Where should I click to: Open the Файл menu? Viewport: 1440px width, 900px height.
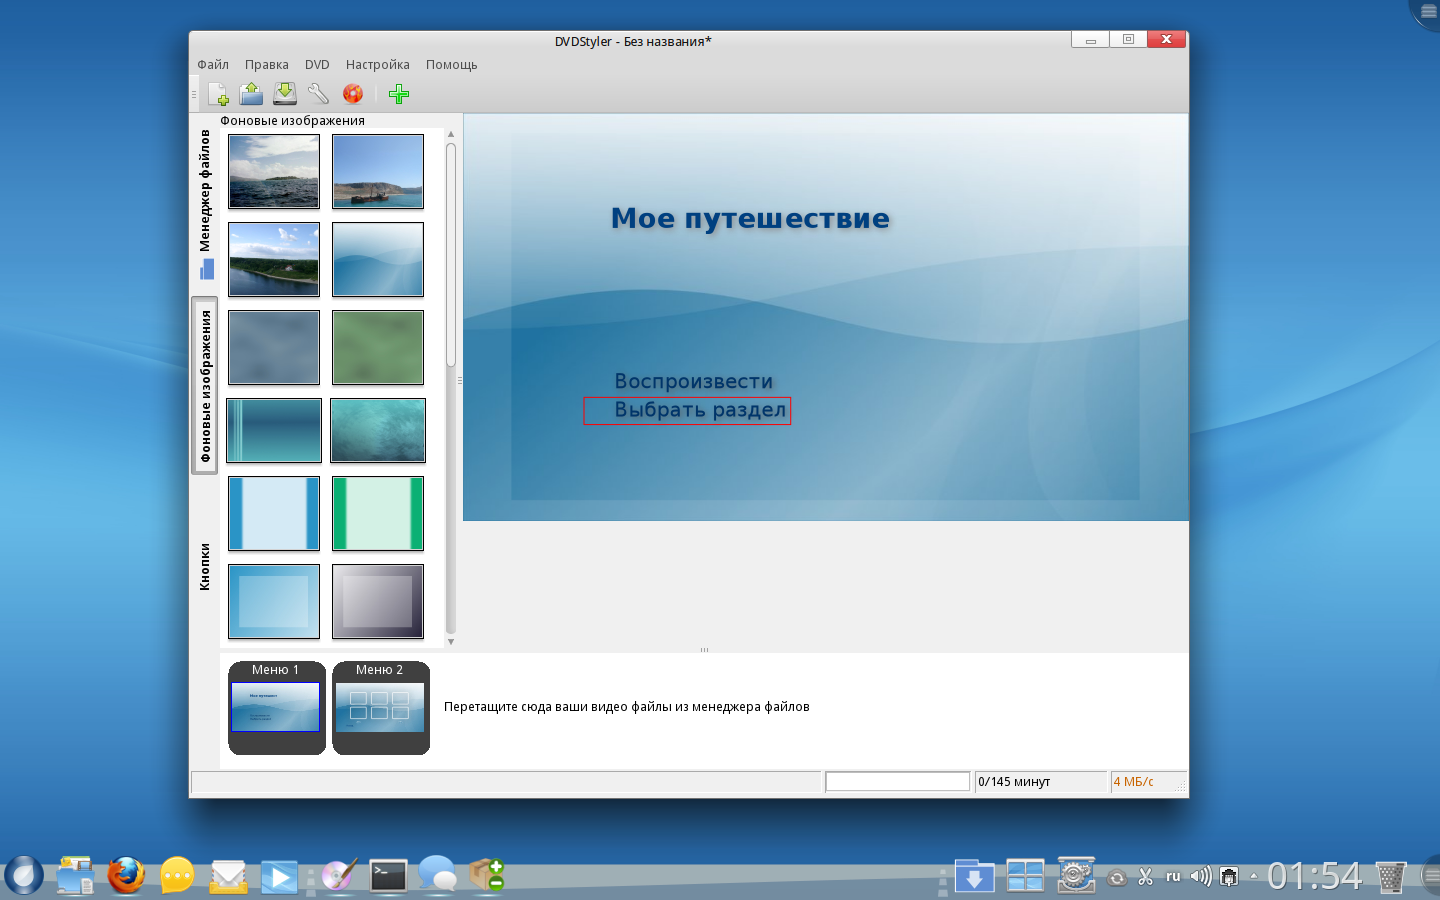tap(213, 65)
